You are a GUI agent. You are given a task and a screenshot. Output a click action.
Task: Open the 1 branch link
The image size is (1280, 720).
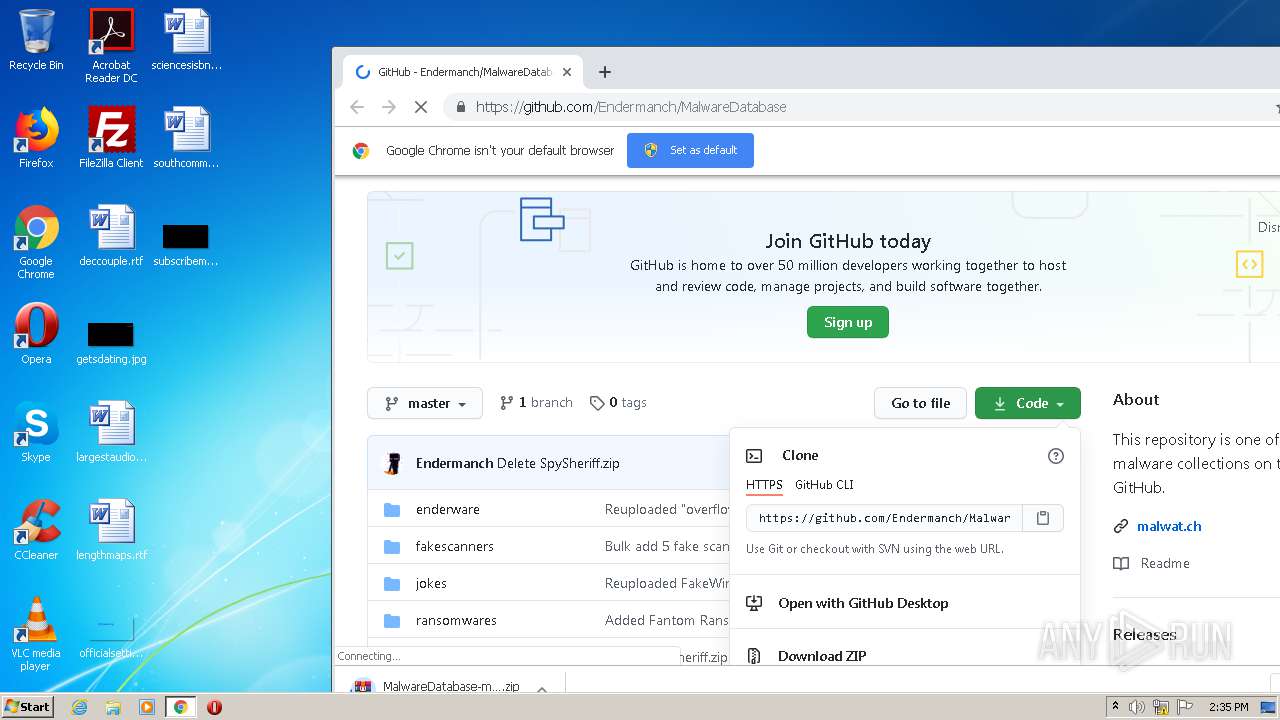[536, 403]
